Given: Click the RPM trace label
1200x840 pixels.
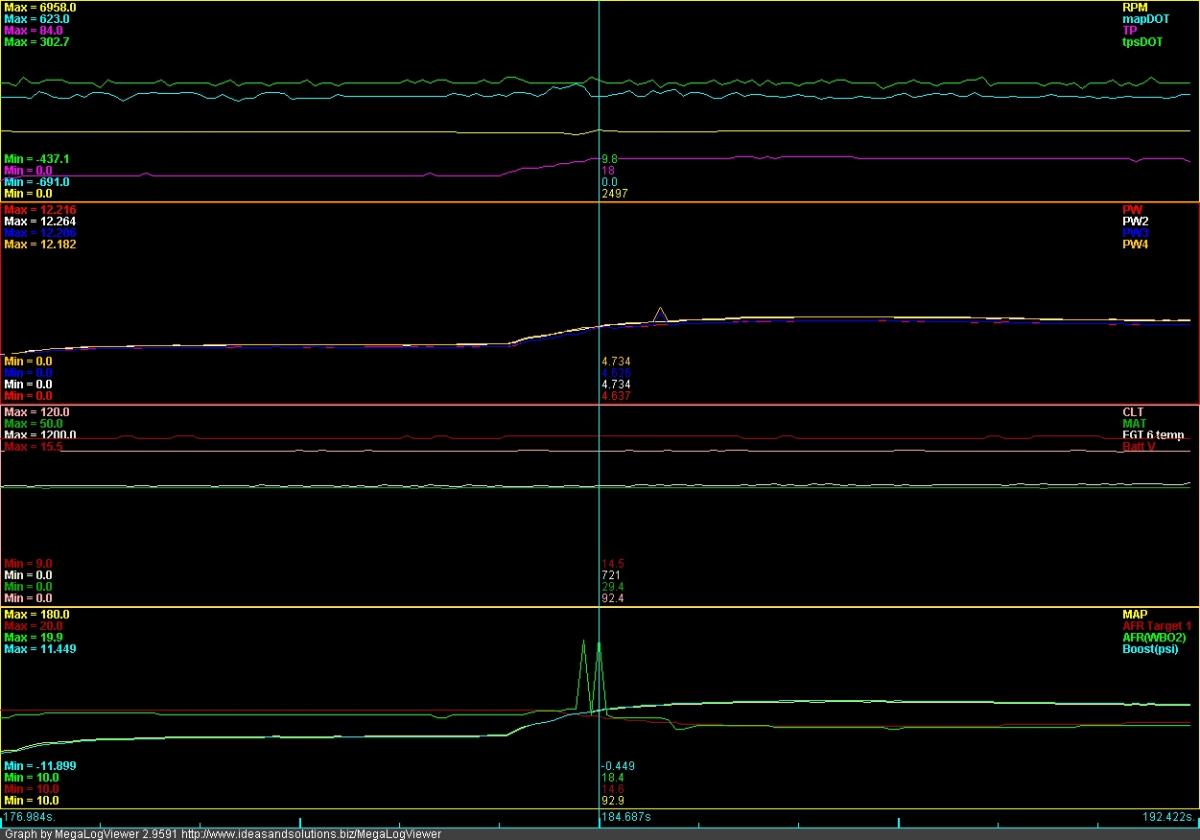Looking at the screenshot, I should (1136, 7).
